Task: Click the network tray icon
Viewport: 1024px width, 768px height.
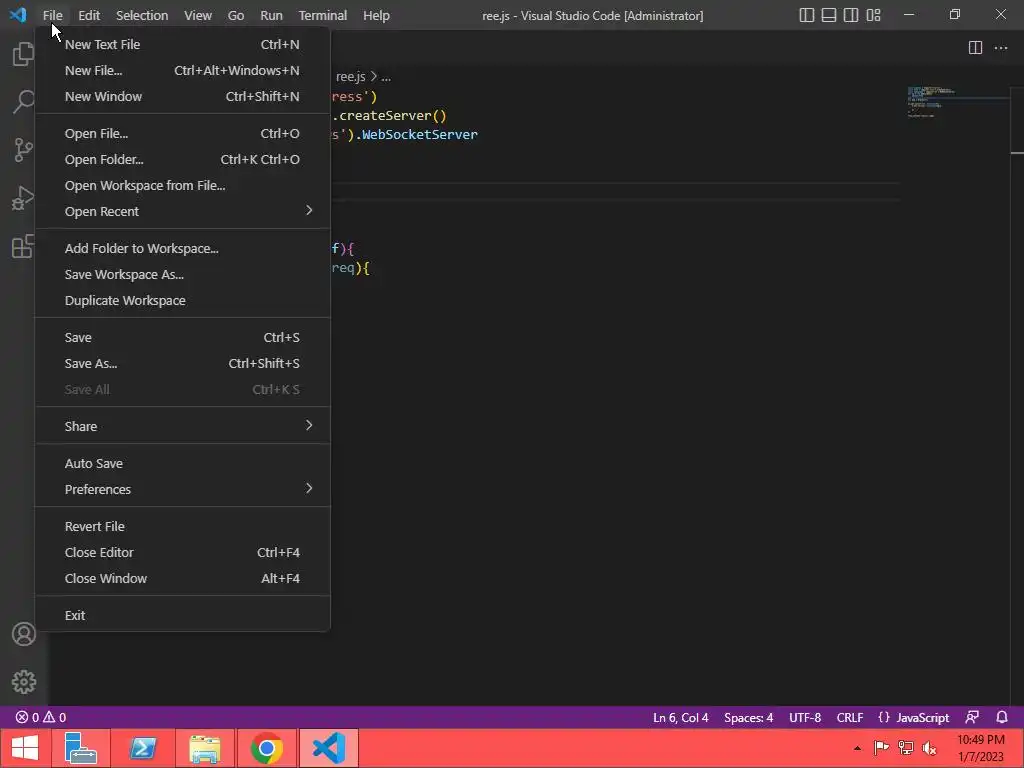Action: pos(905,748)
